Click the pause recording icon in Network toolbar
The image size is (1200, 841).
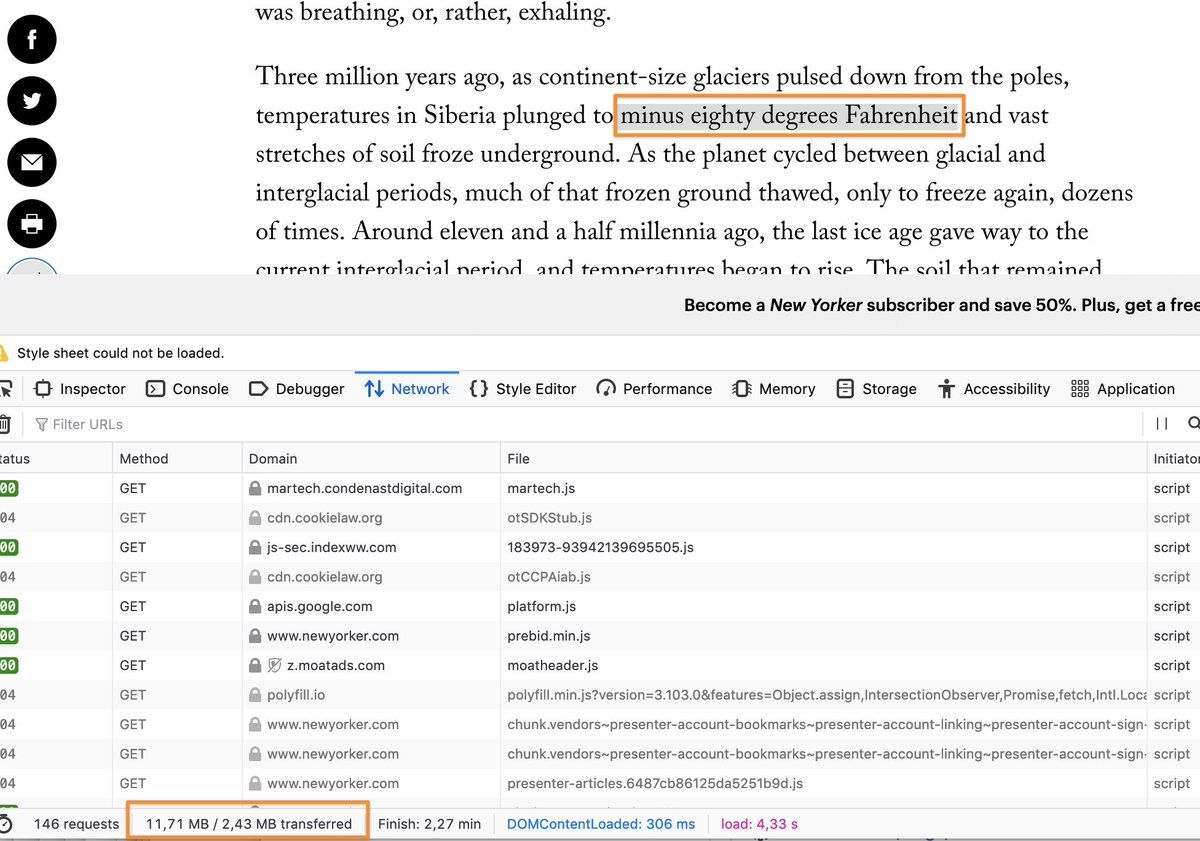tap(1161, 424)
